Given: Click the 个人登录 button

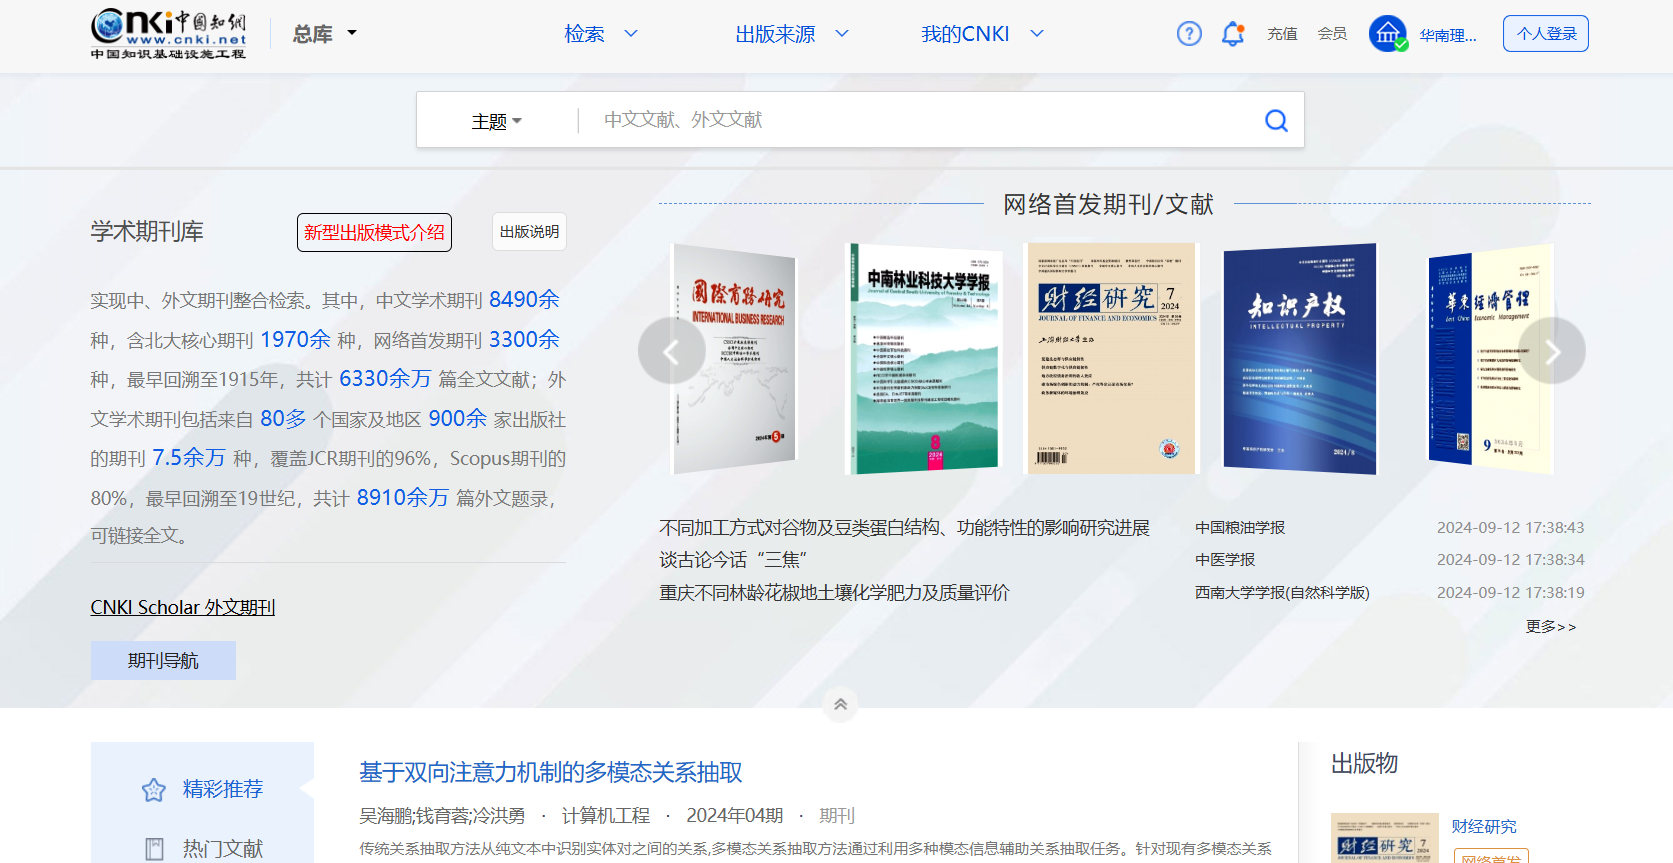Looking at the screenshot, I should (x=1546, y=34).
